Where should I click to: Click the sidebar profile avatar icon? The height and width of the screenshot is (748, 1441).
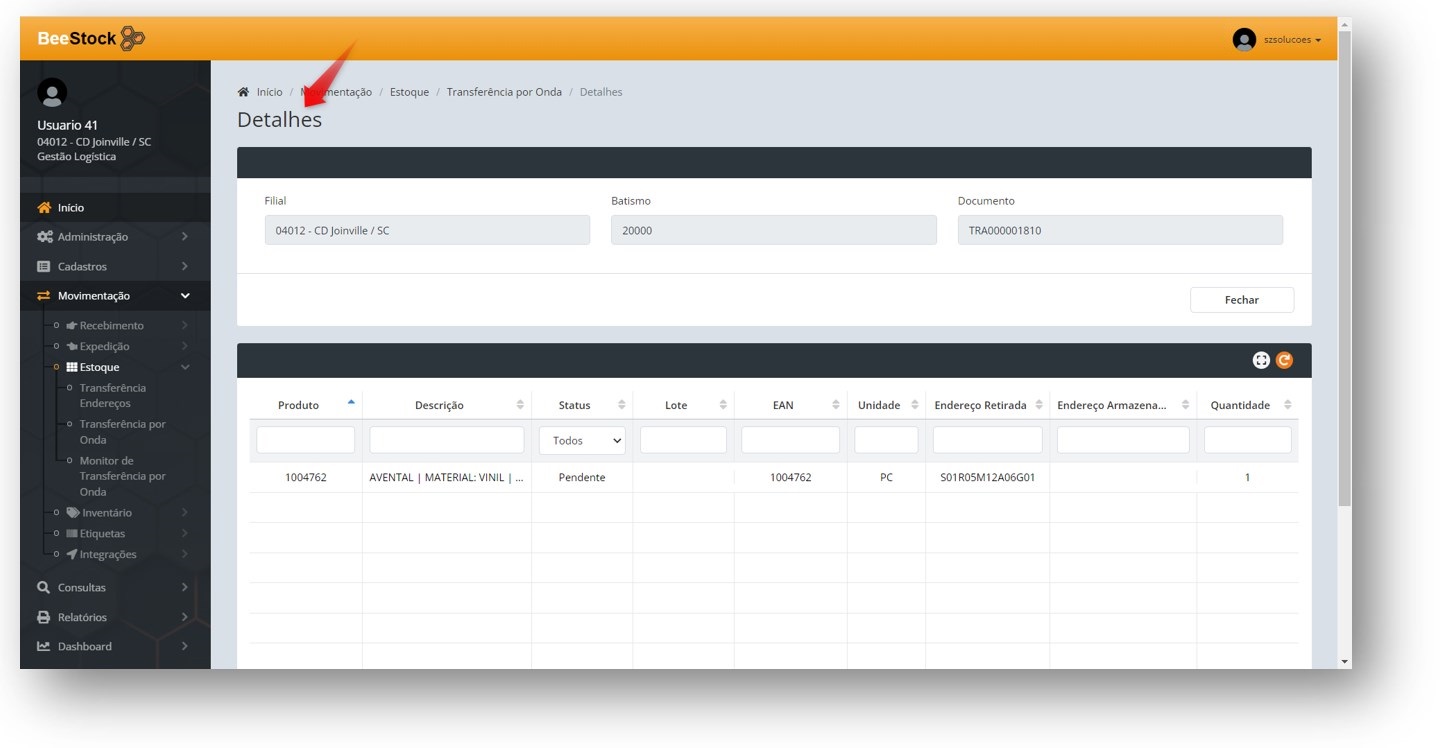52,93
